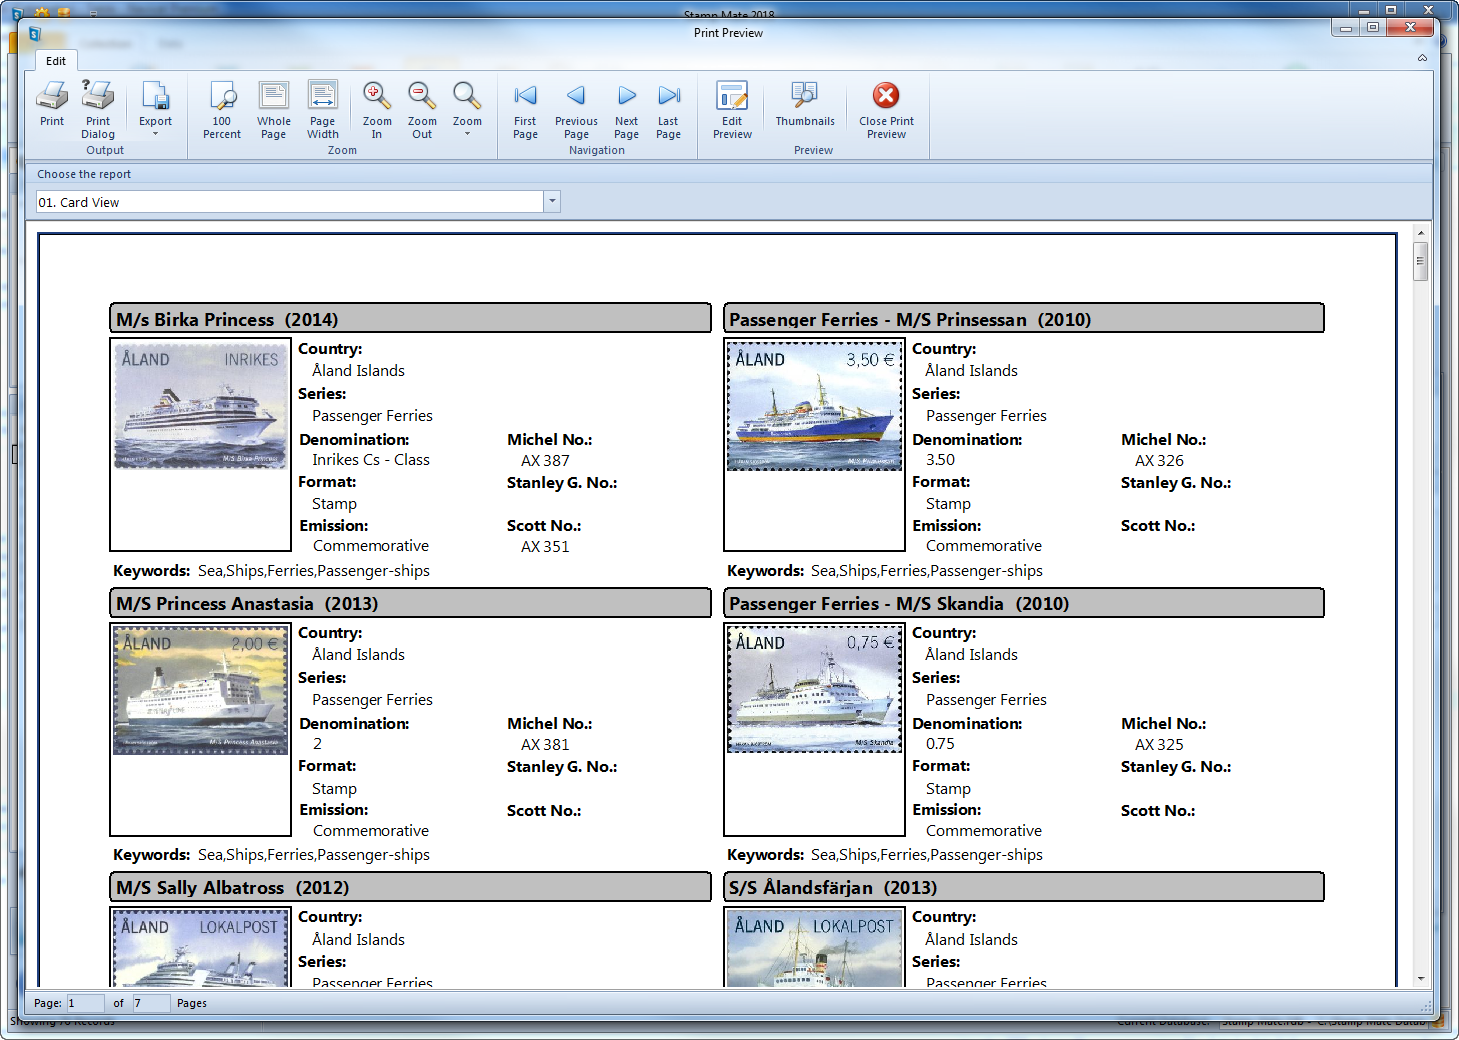Click the Print icon
The image size is (1459, 1040).
(52, 105)
